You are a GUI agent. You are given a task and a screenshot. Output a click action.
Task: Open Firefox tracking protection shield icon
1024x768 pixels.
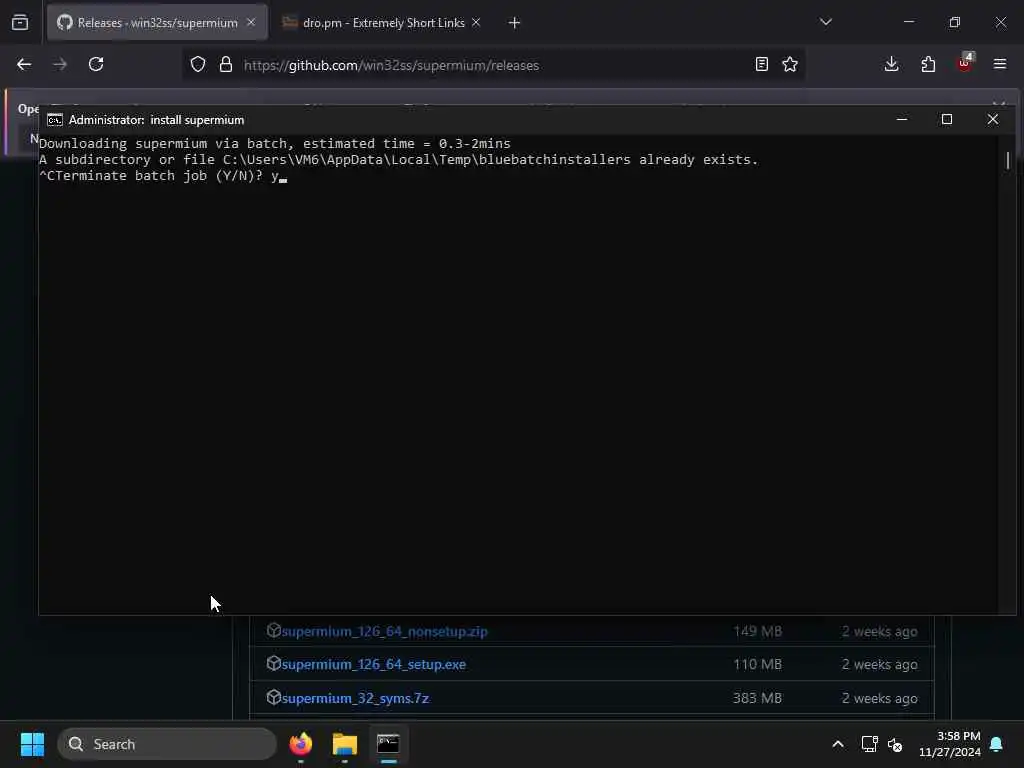[198, 64]
